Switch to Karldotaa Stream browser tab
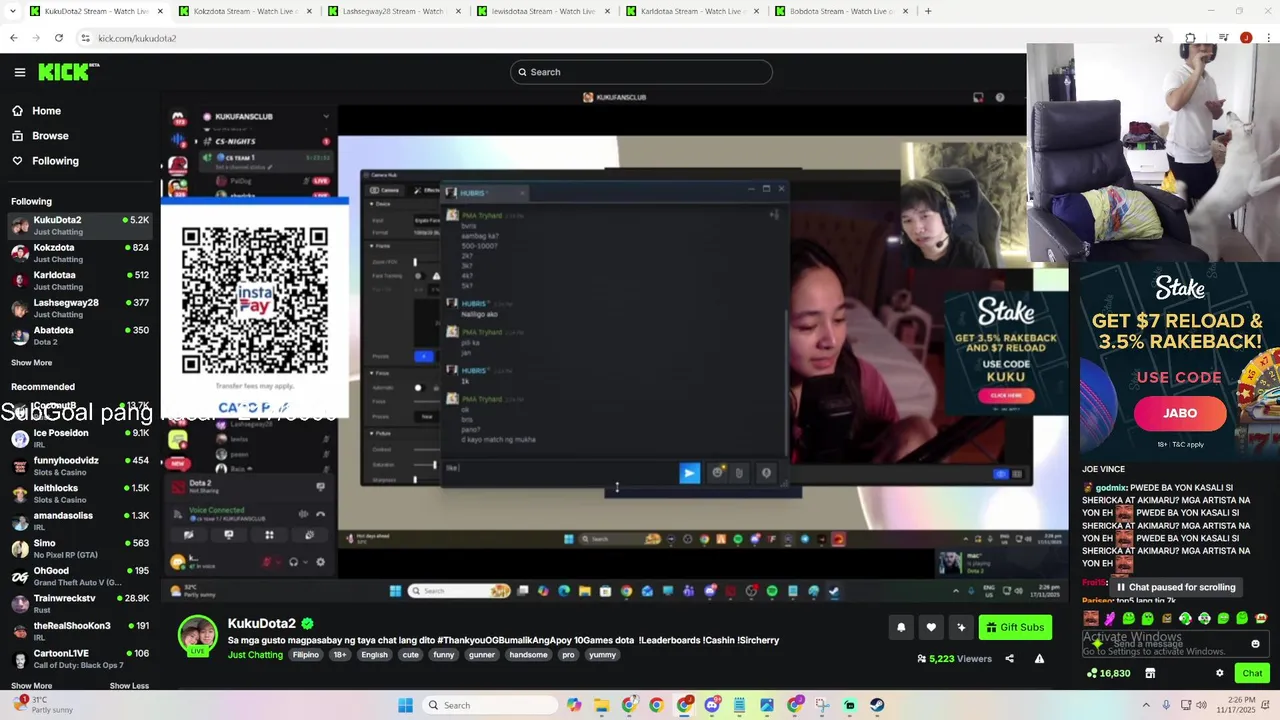The height and width of the screenshot is (720, 1280). coord(692,11)
